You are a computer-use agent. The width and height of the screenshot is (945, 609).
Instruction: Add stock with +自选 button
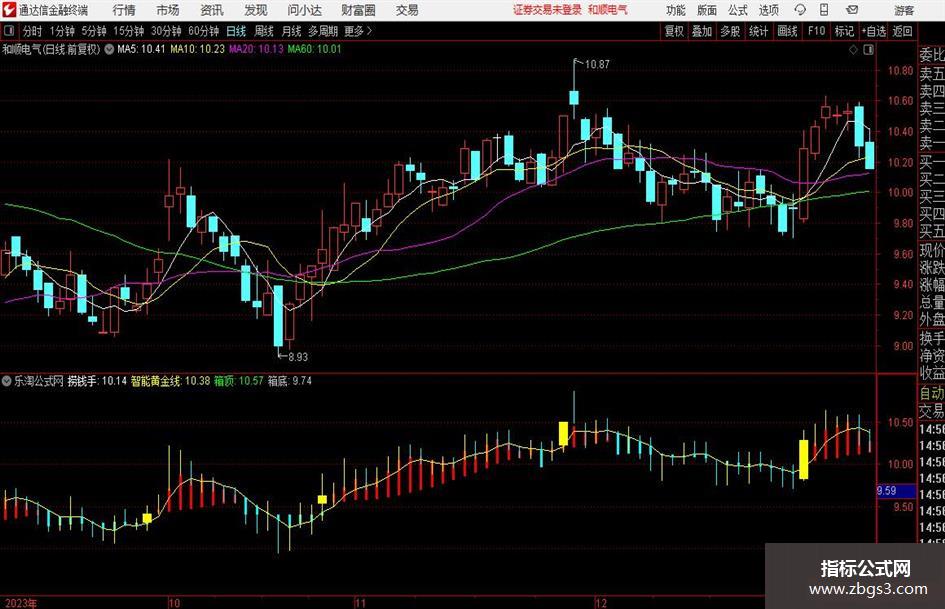pos(874,31)
